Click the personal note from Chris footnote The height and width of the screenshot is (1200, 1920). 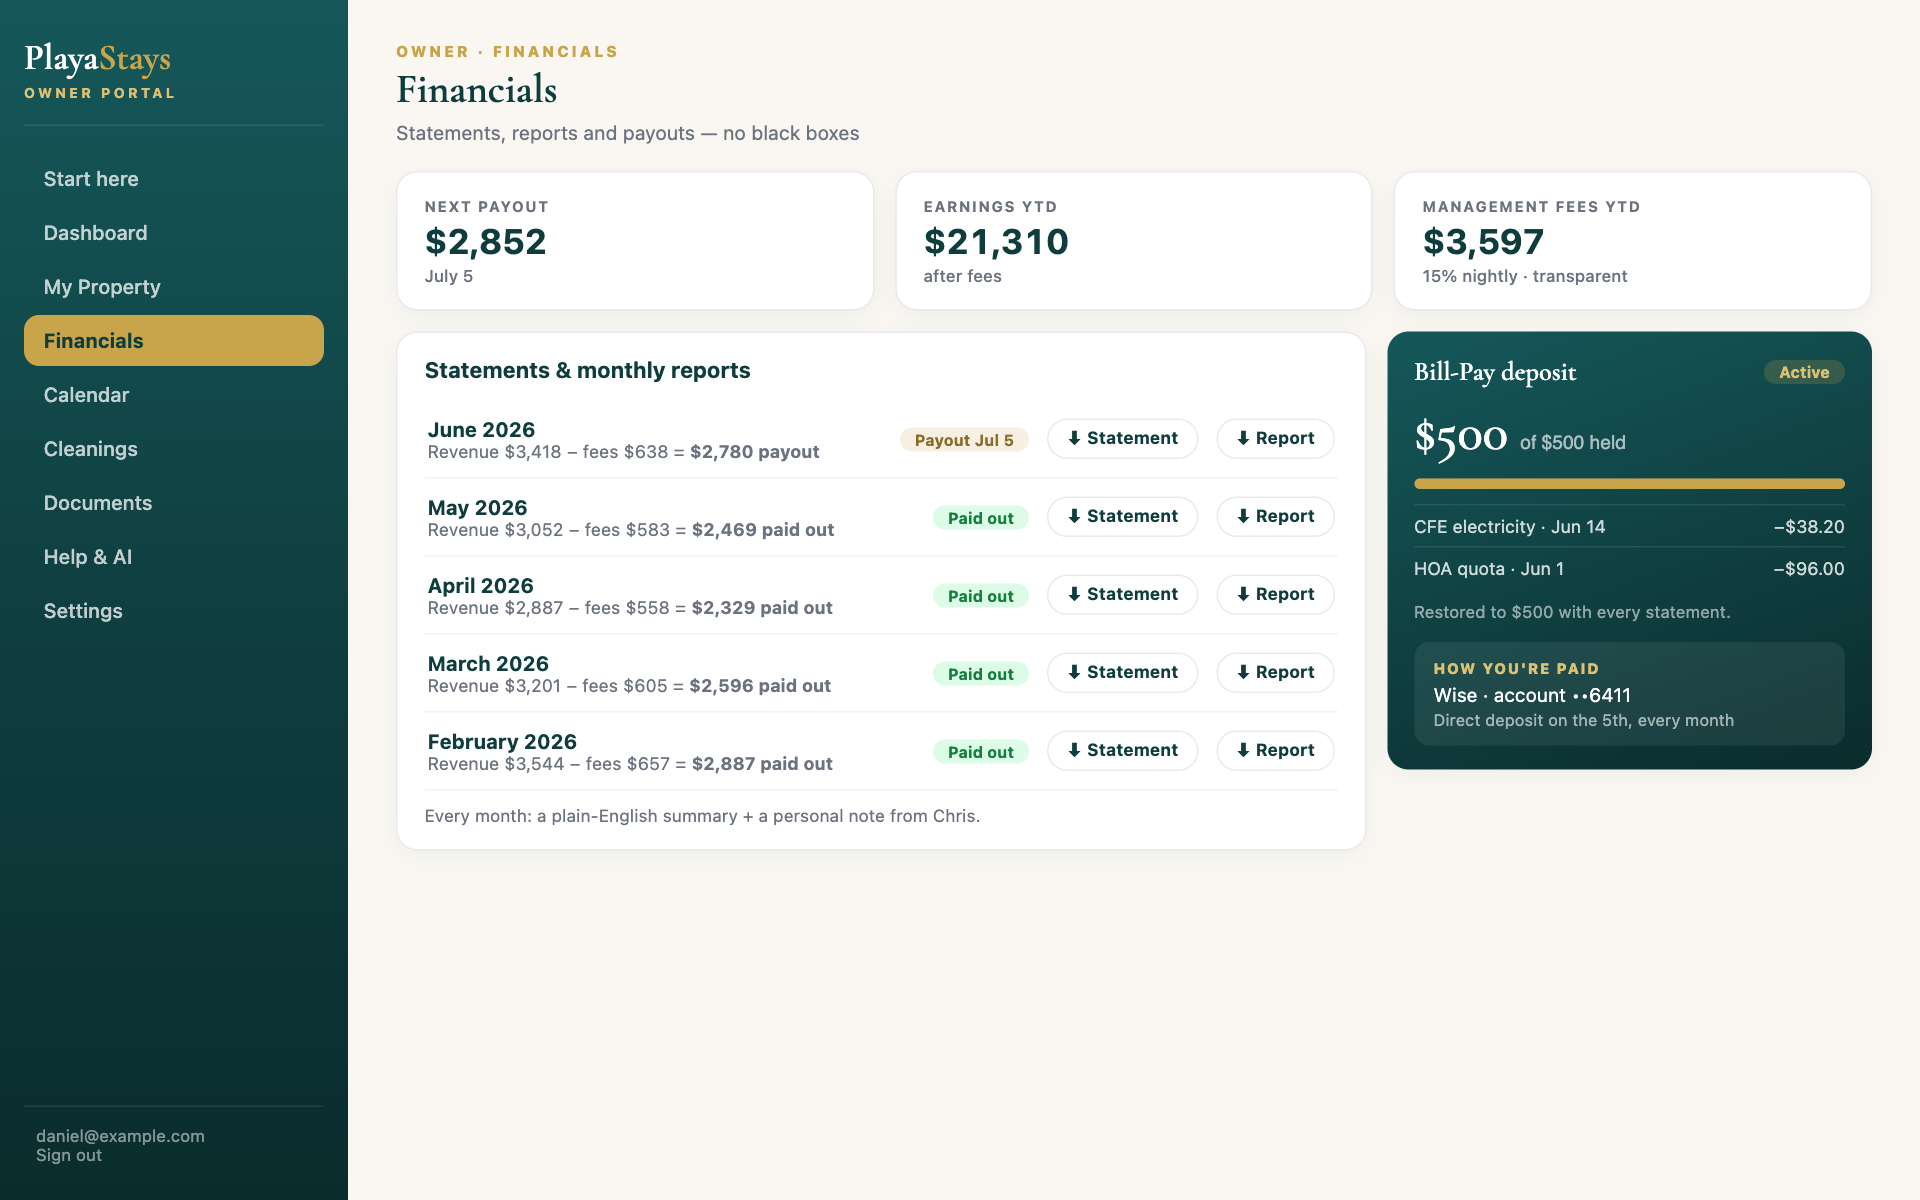coord(702,816)
